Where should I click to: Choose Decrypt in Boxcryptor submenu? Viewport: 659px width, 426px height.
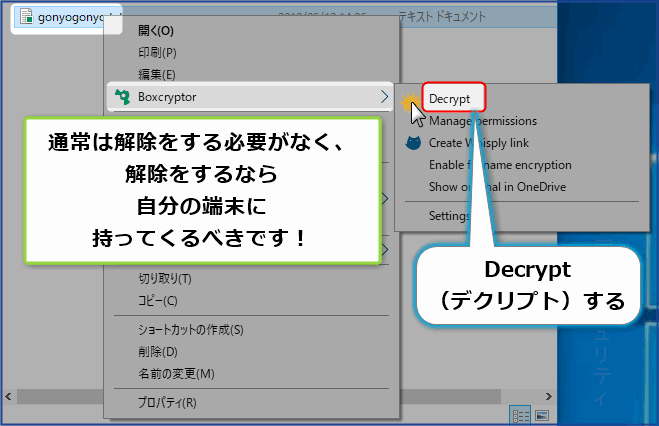449,99
